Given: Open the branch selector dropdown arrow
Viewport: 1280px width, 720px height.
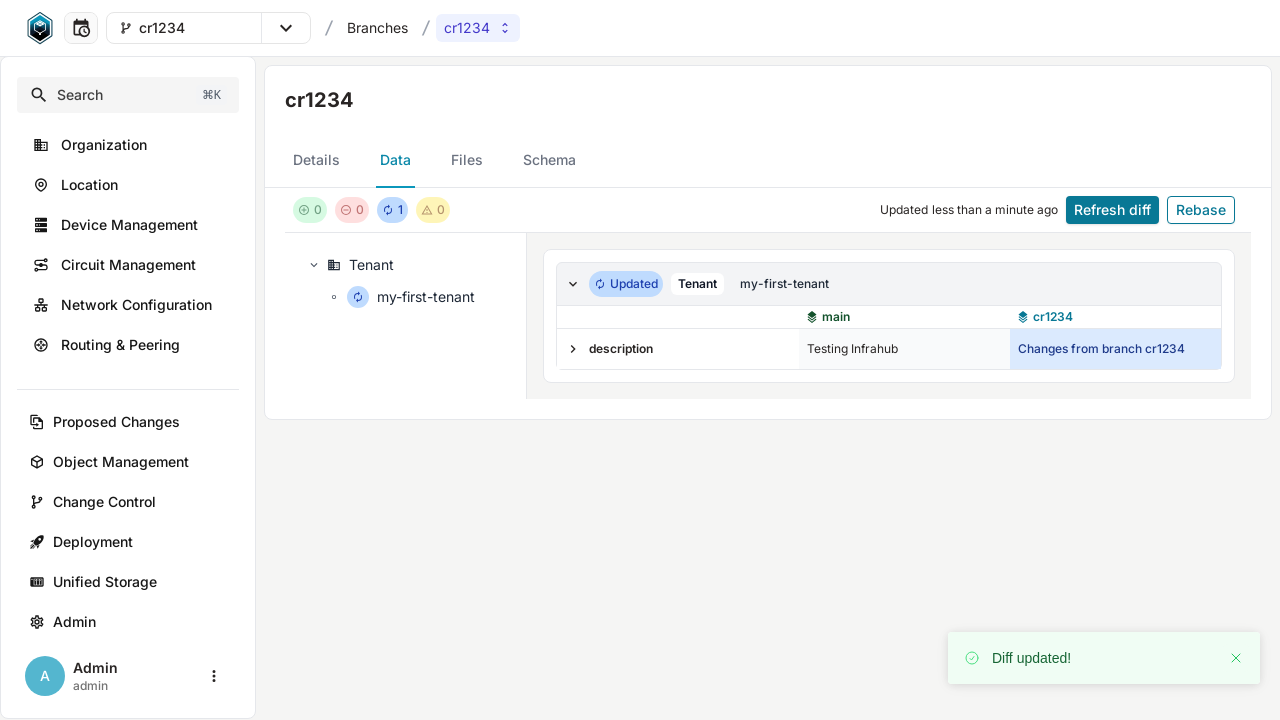Looking at the screenshot, I should [286, 28].
